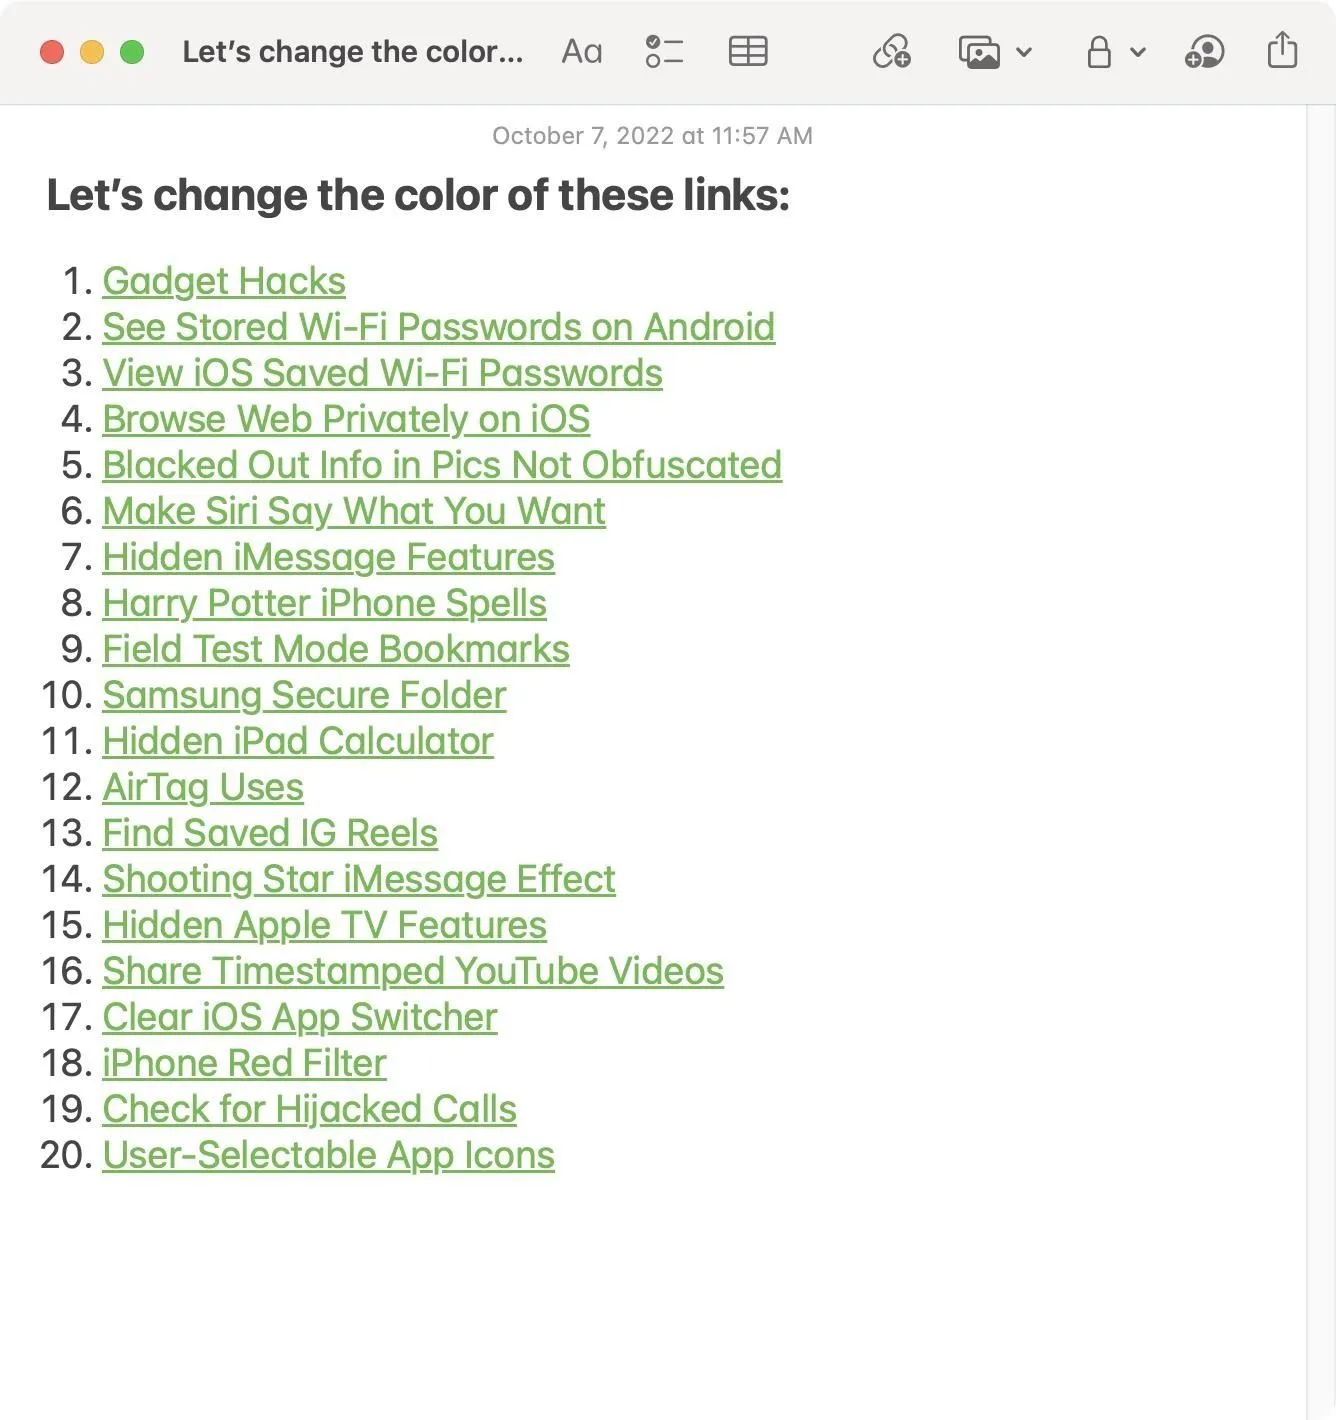Close the Notes window with red button

click(x=52, y=52)
